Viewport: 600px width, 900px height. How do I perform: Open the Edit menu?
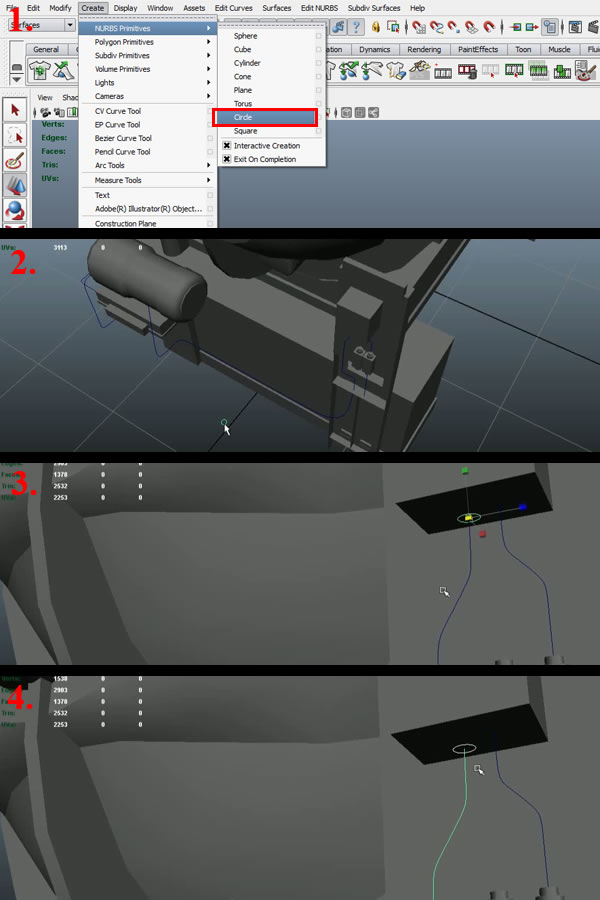point(33,8)
